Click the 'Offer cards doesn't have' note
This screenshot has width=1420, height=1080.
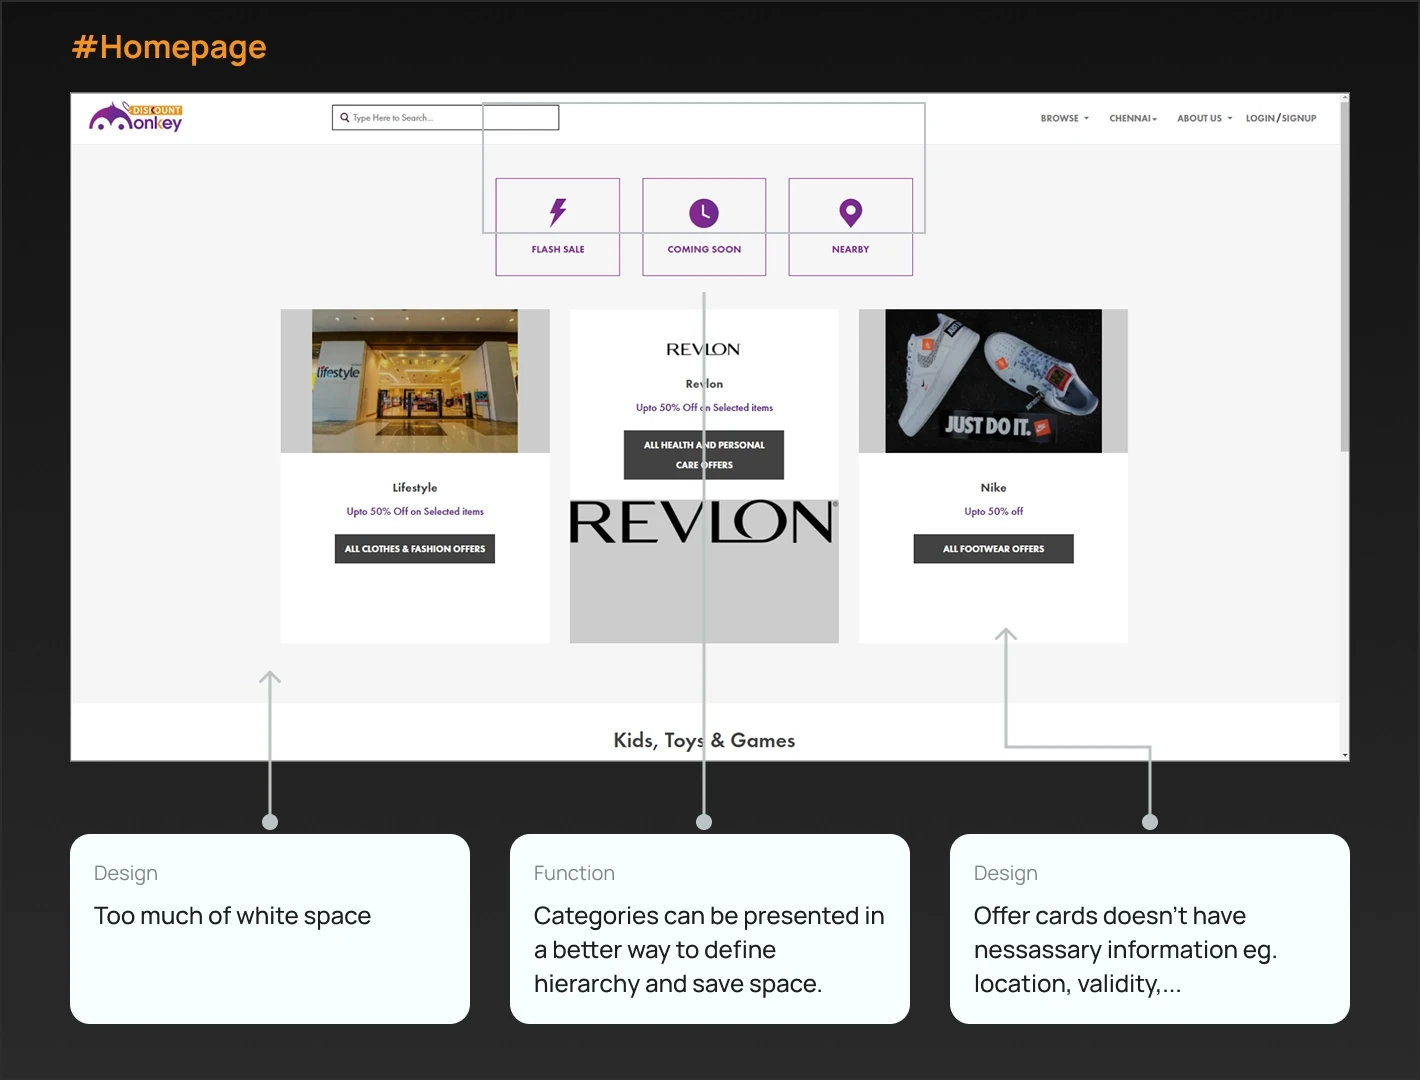[x=1125, y=950]
